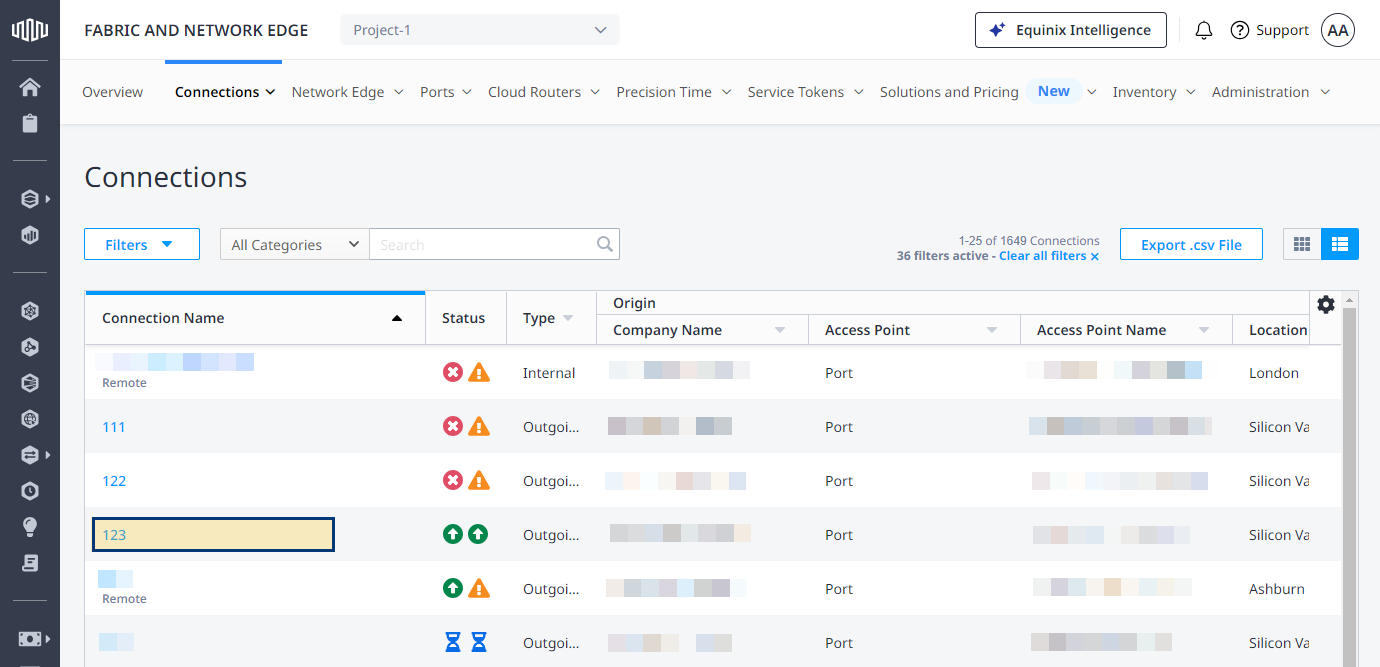The height and width of the screenshot is (667, 1380).
Task: Expand the Precision Time menu chevron
Action: click(x=726, y=92)
